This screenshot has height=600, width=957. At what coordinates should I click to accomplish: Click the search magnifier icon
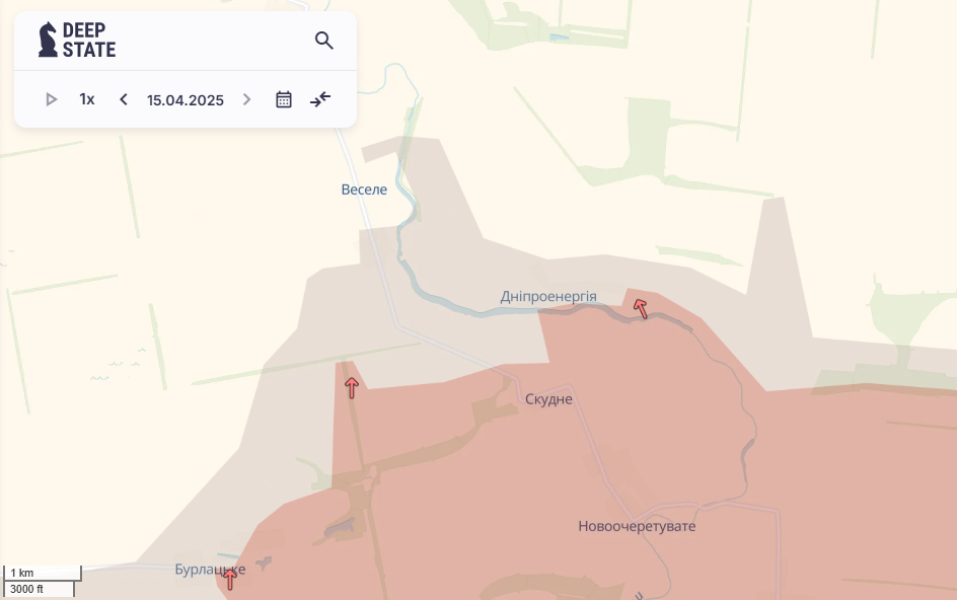click(x=324, y=41)
